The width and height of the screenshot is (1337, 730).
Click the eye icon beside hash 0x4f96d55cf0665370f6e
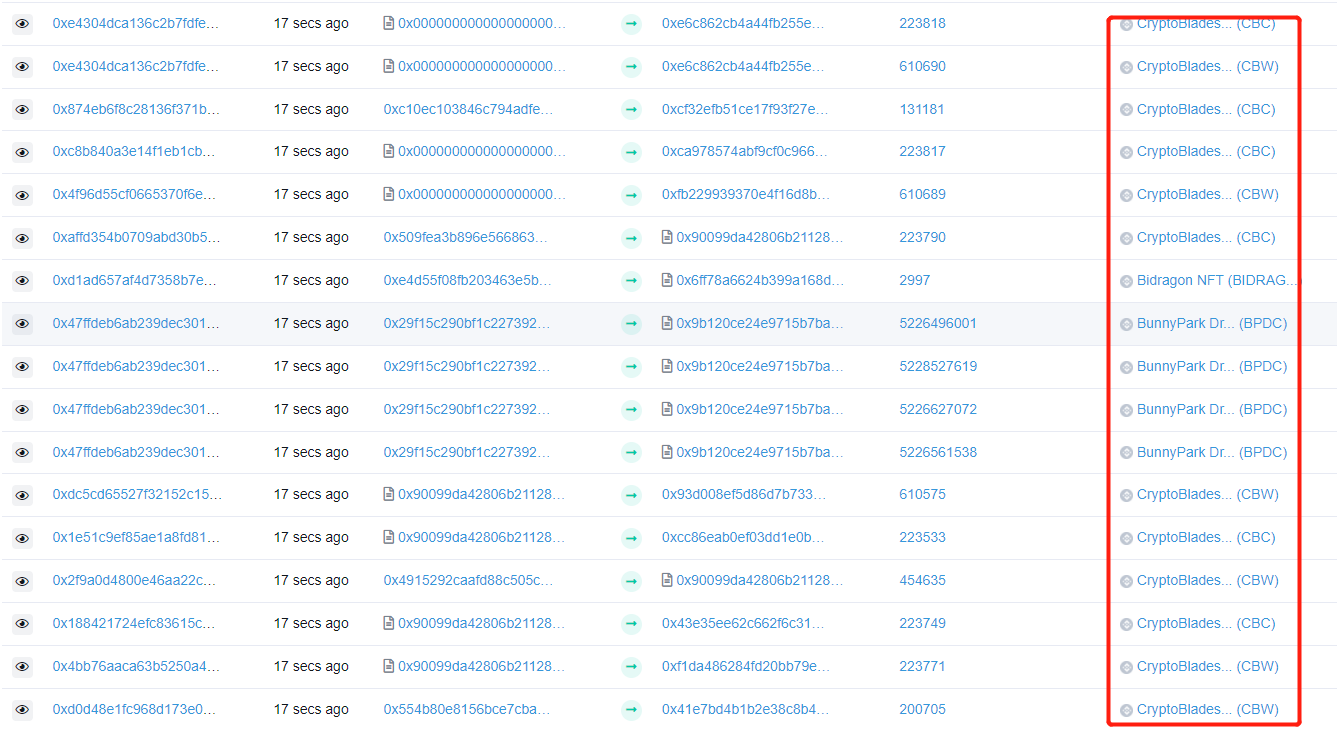22,195
